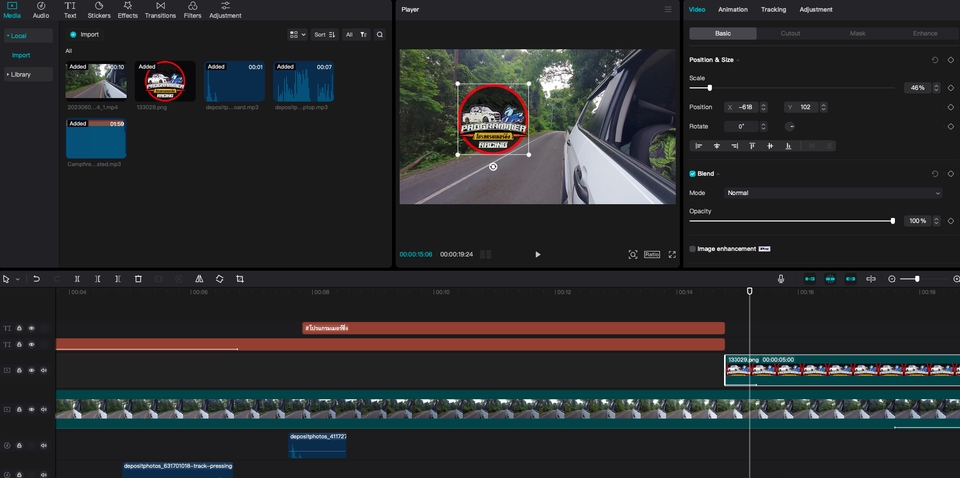The image size is (960, 478).
Task: Click the Position X stepper arrows
Action: 763,107
